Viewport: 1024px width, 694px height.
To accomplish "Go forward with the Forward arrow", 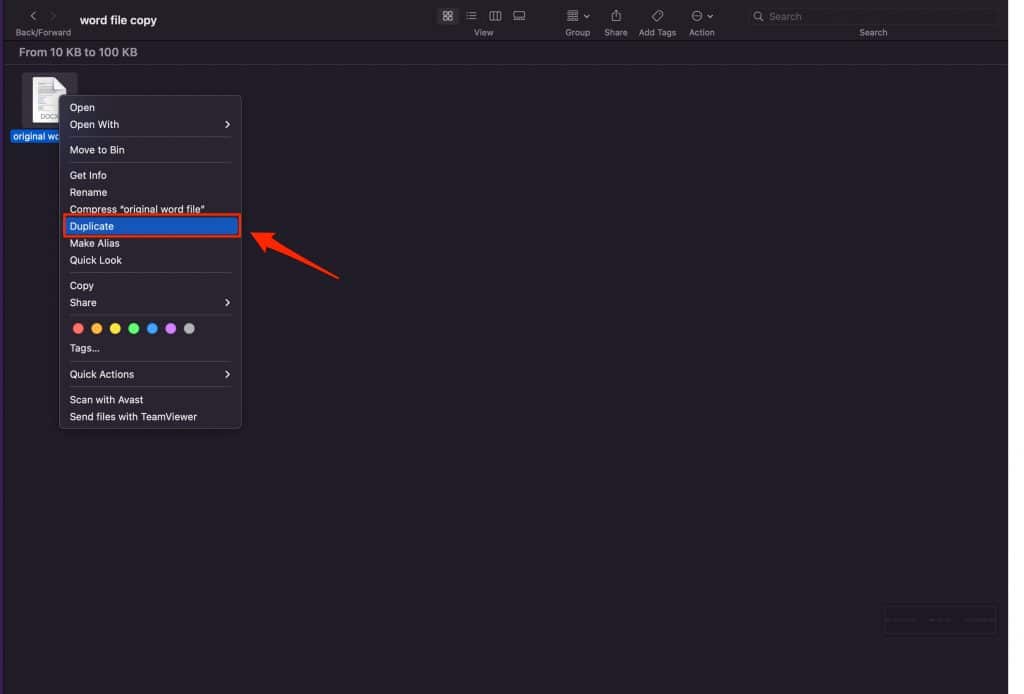I will click(54, 16).
